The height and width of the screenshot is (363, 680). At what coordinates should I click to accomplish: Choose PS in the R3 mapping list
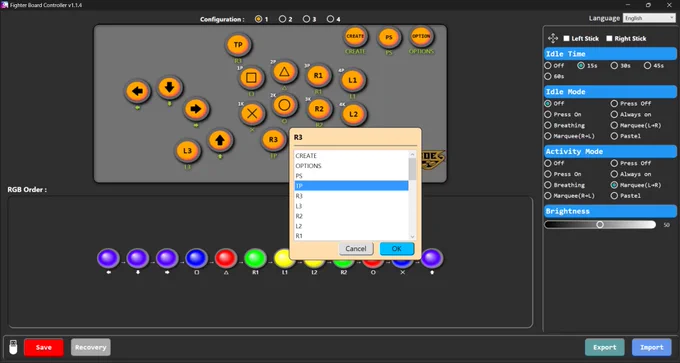pyautogui.click(x=351, y=176)
